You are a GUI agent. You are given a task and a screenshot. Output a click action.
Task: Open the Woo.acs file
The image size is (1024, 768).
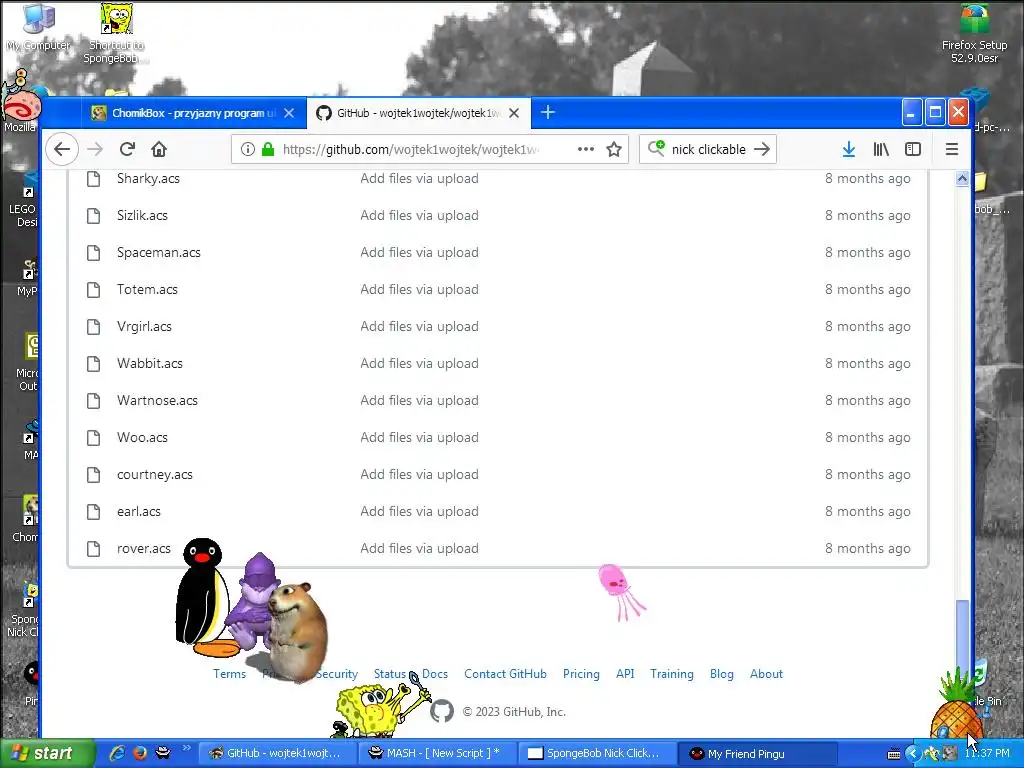(x=142, y=438)
